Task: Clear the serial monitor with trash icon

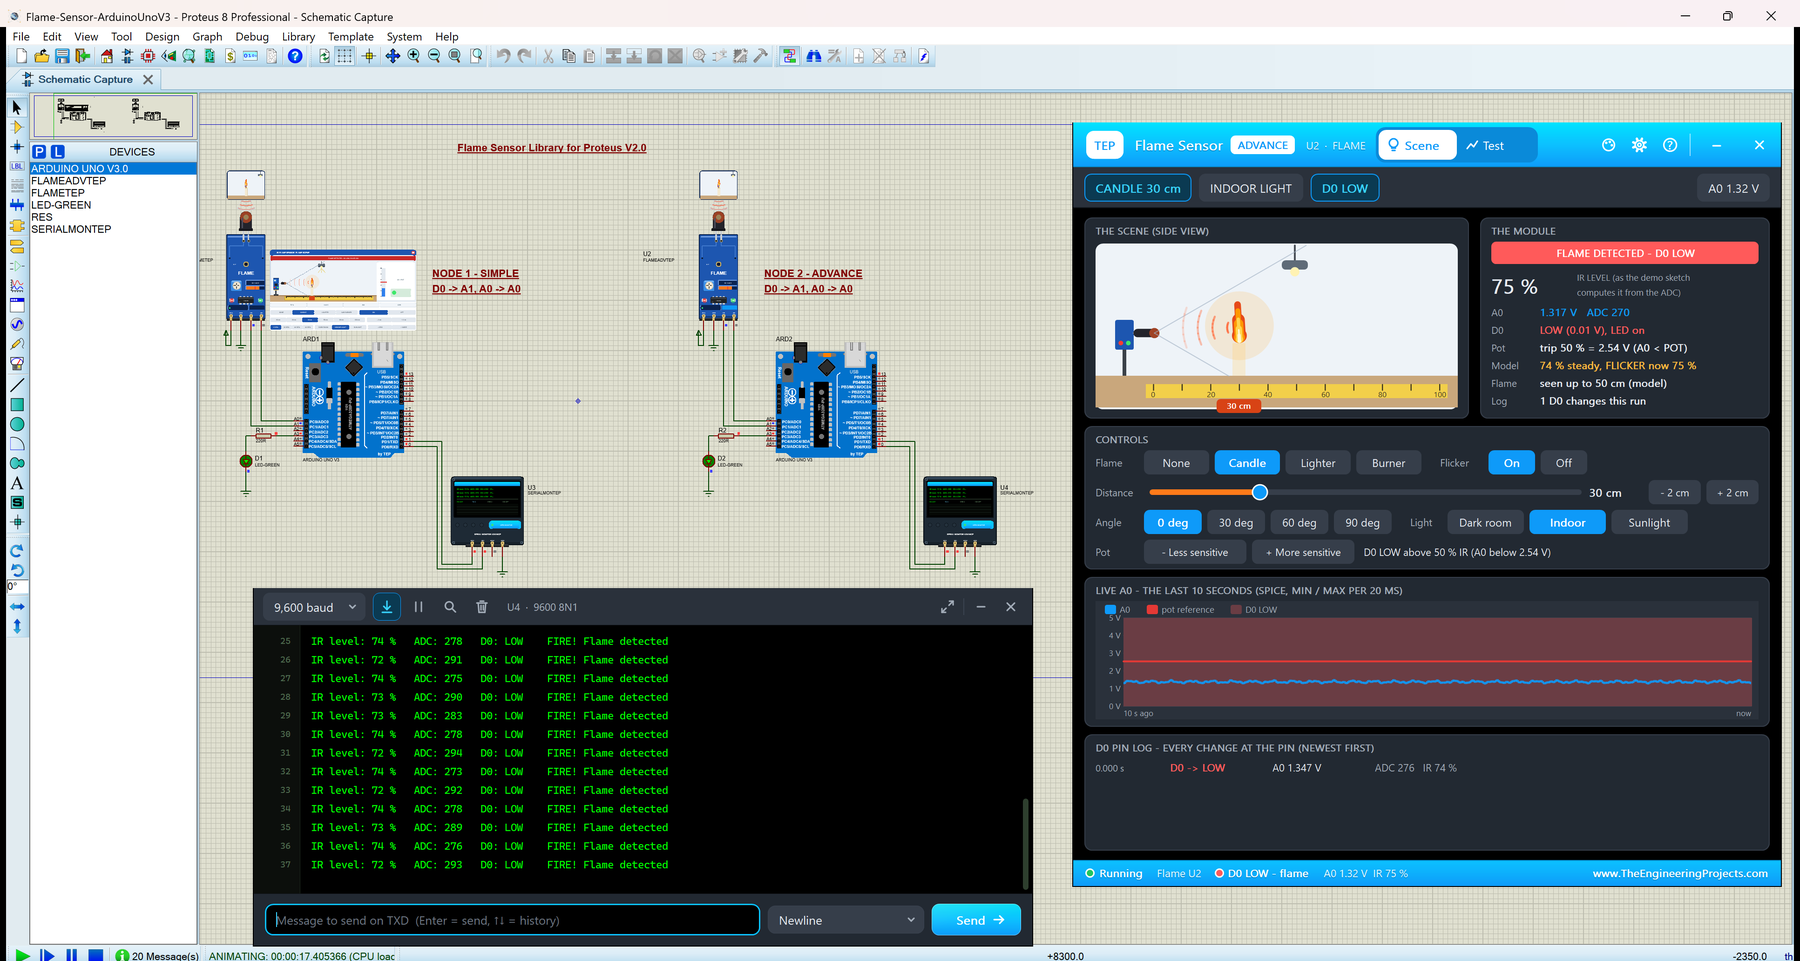Action: tap(482, 607)
